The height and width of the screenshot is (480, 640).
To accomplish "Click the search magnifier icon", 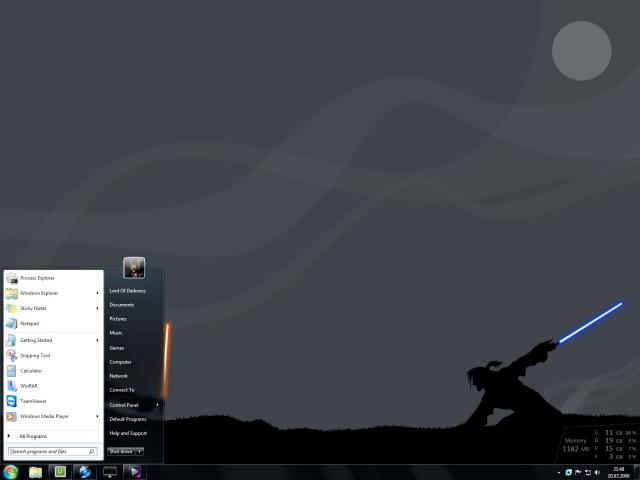I will [x=91, y=451].
